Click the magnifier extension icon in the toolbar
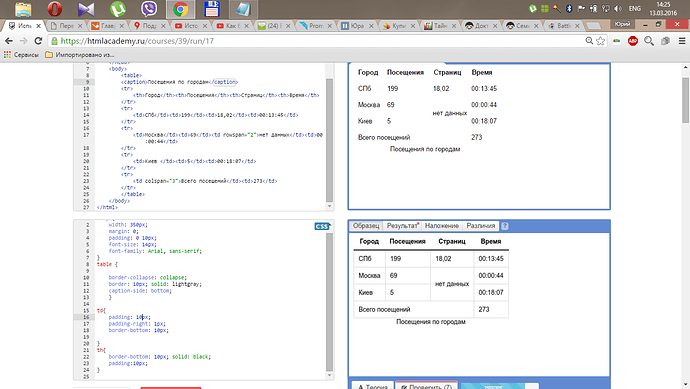 pos(649,41)
